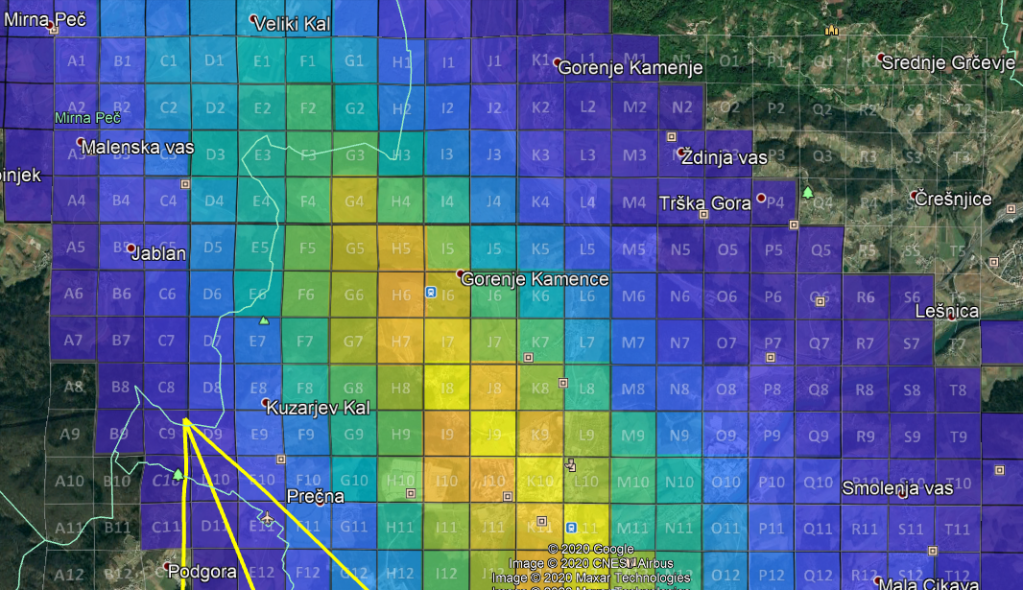Image resolution: width=1023 pixels, height=590 pixels.
Task: Select the dark purple R8 grid cell
Action: (x=865, y=389)
